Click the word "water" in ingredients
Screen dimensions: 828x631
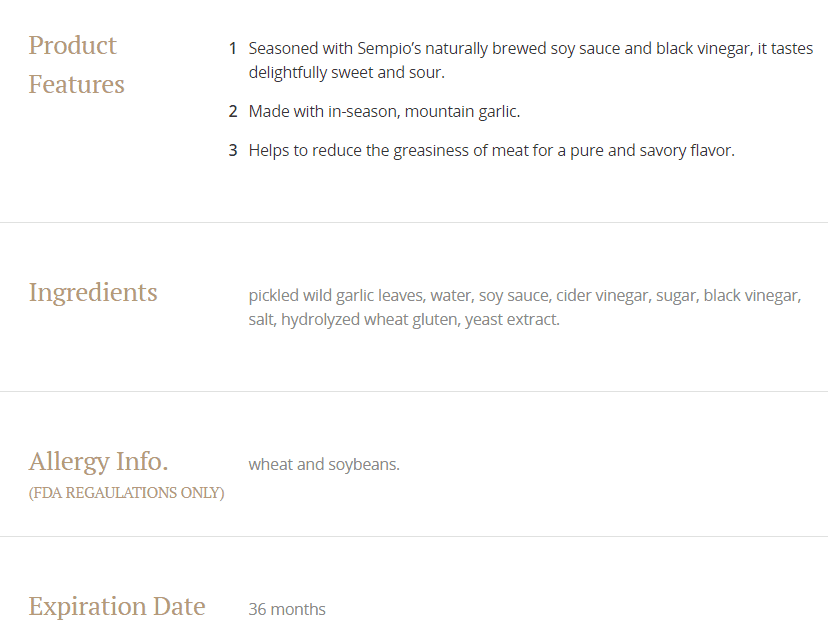[x=450, y=295]
